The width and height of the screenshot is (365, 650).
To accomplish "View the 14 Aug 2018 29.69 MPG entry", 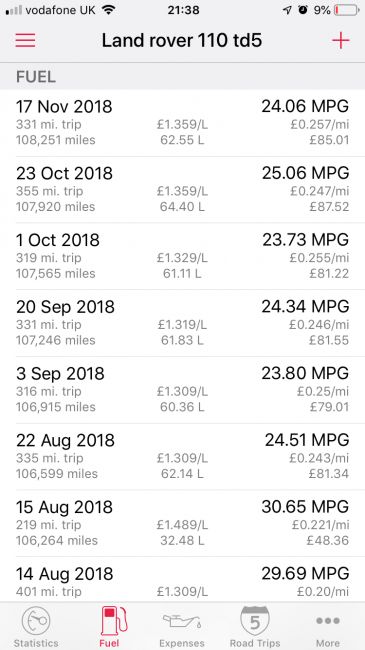I will [x=182, y=580].
